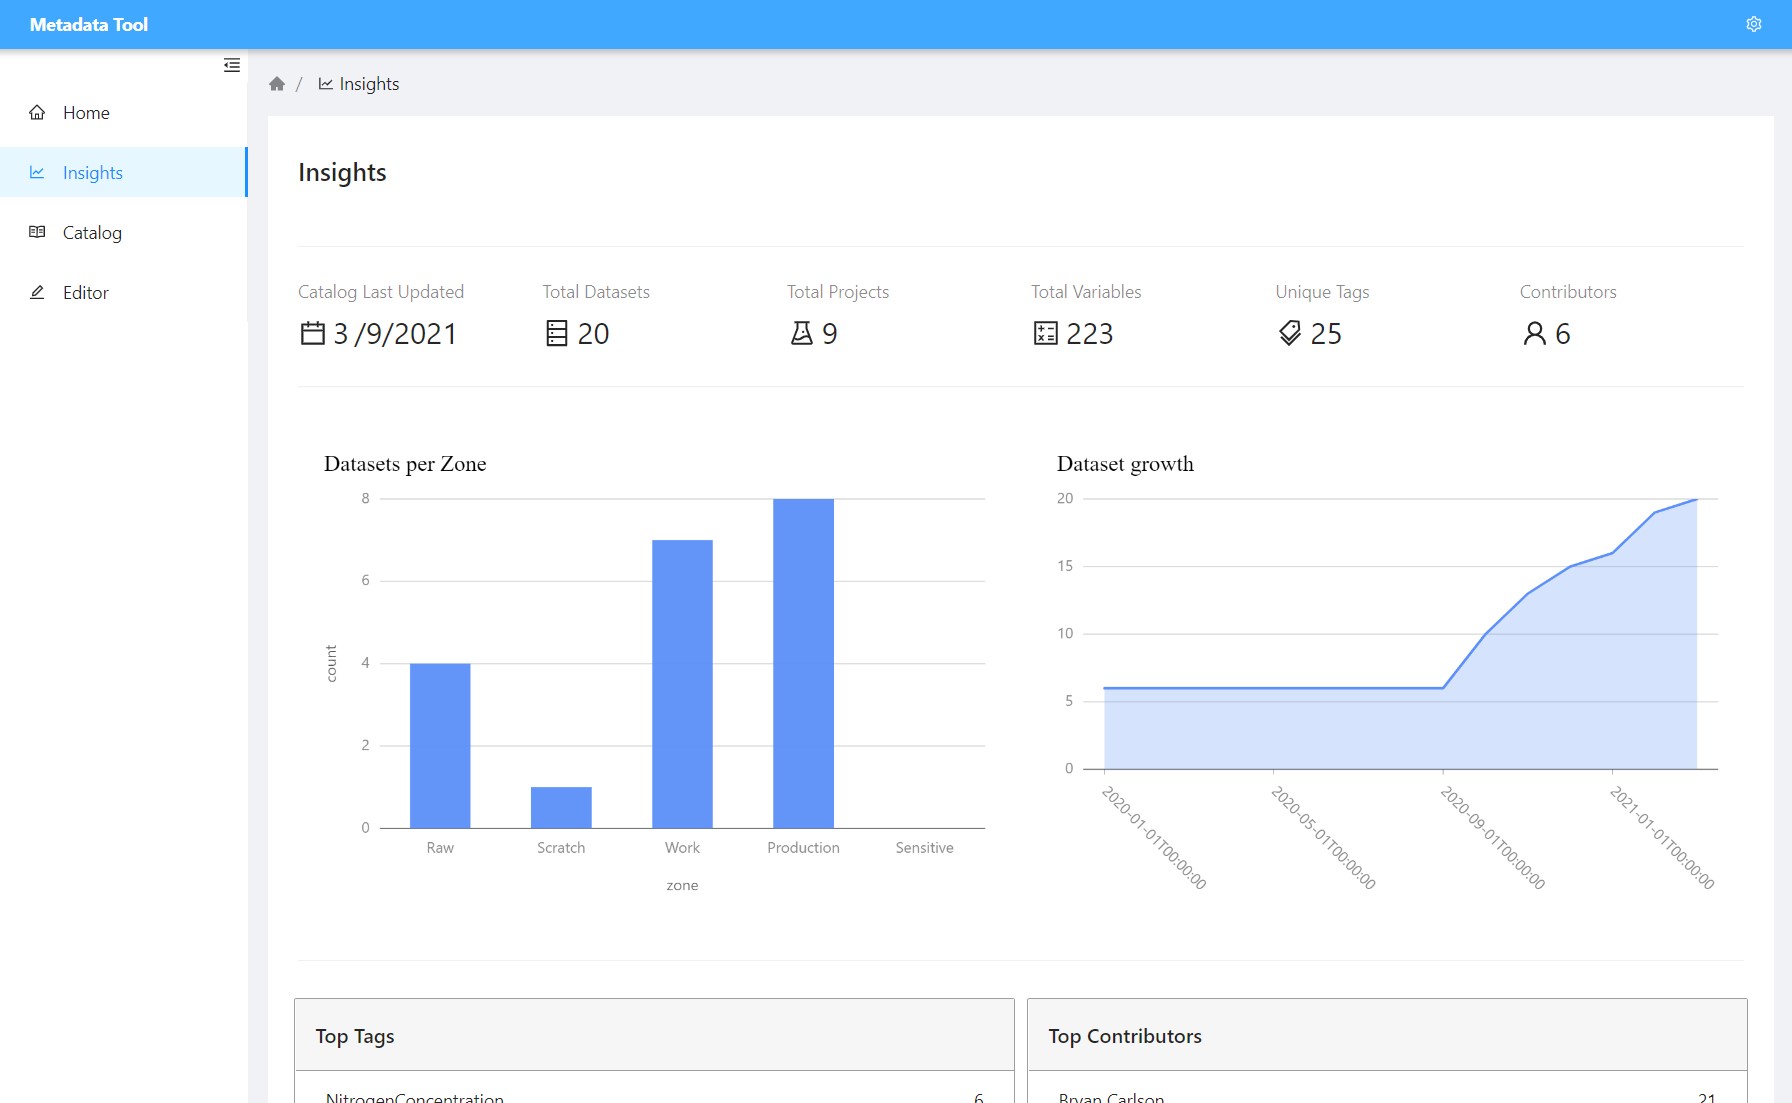Click the Top Contributors card header
1792x1103 pixels.
tap(1387, 1035)
